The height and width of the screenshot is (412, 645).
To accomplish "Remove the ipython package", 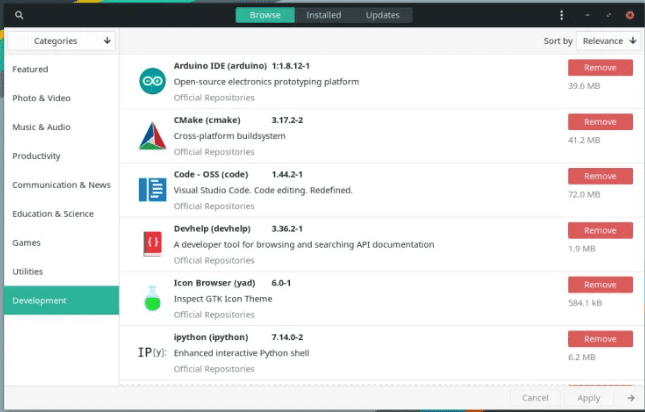I will [x=600, y=339].
